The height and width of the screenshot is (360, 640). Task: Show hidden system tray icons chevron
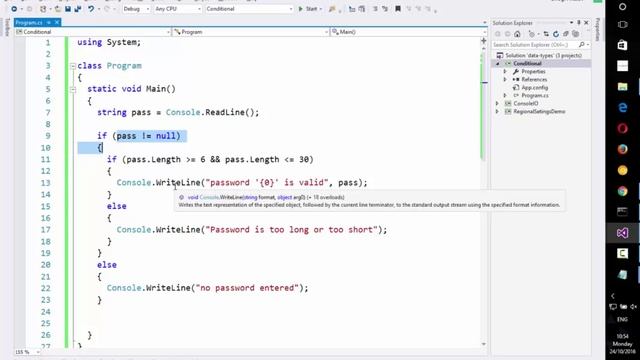tap(612, 296)
